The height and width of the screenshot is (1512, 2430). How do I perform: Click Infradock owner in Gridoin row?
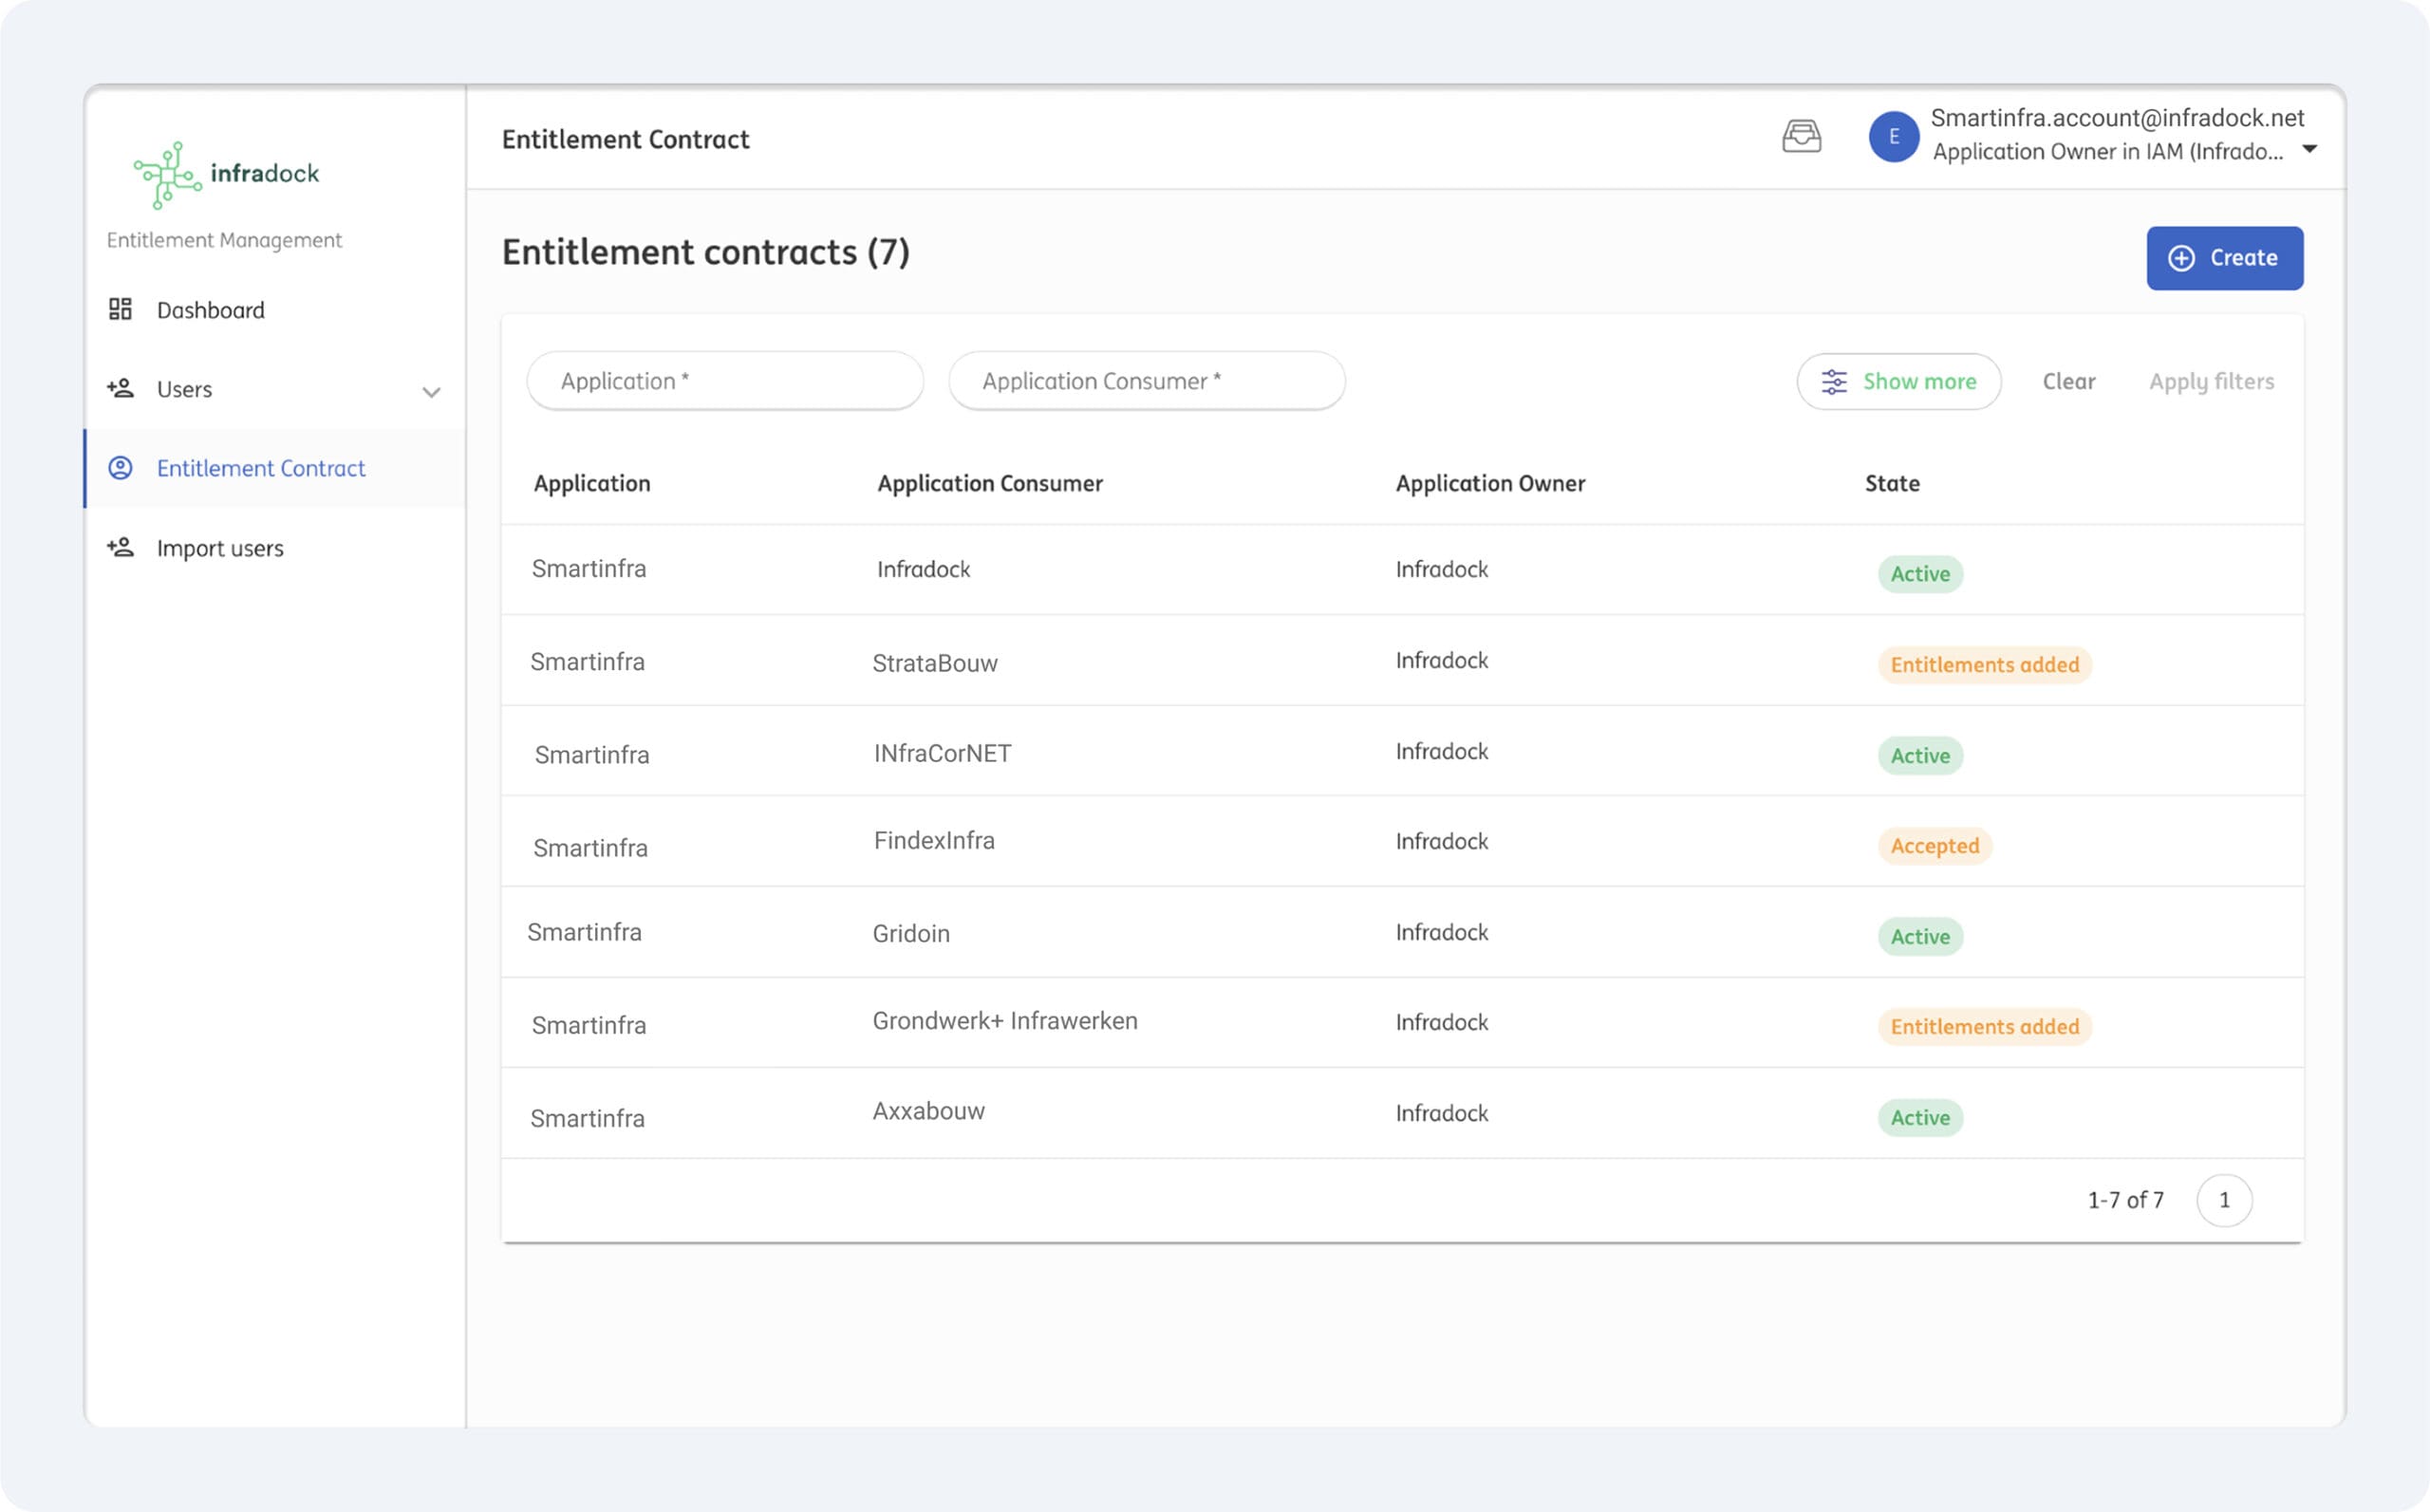1441,932
